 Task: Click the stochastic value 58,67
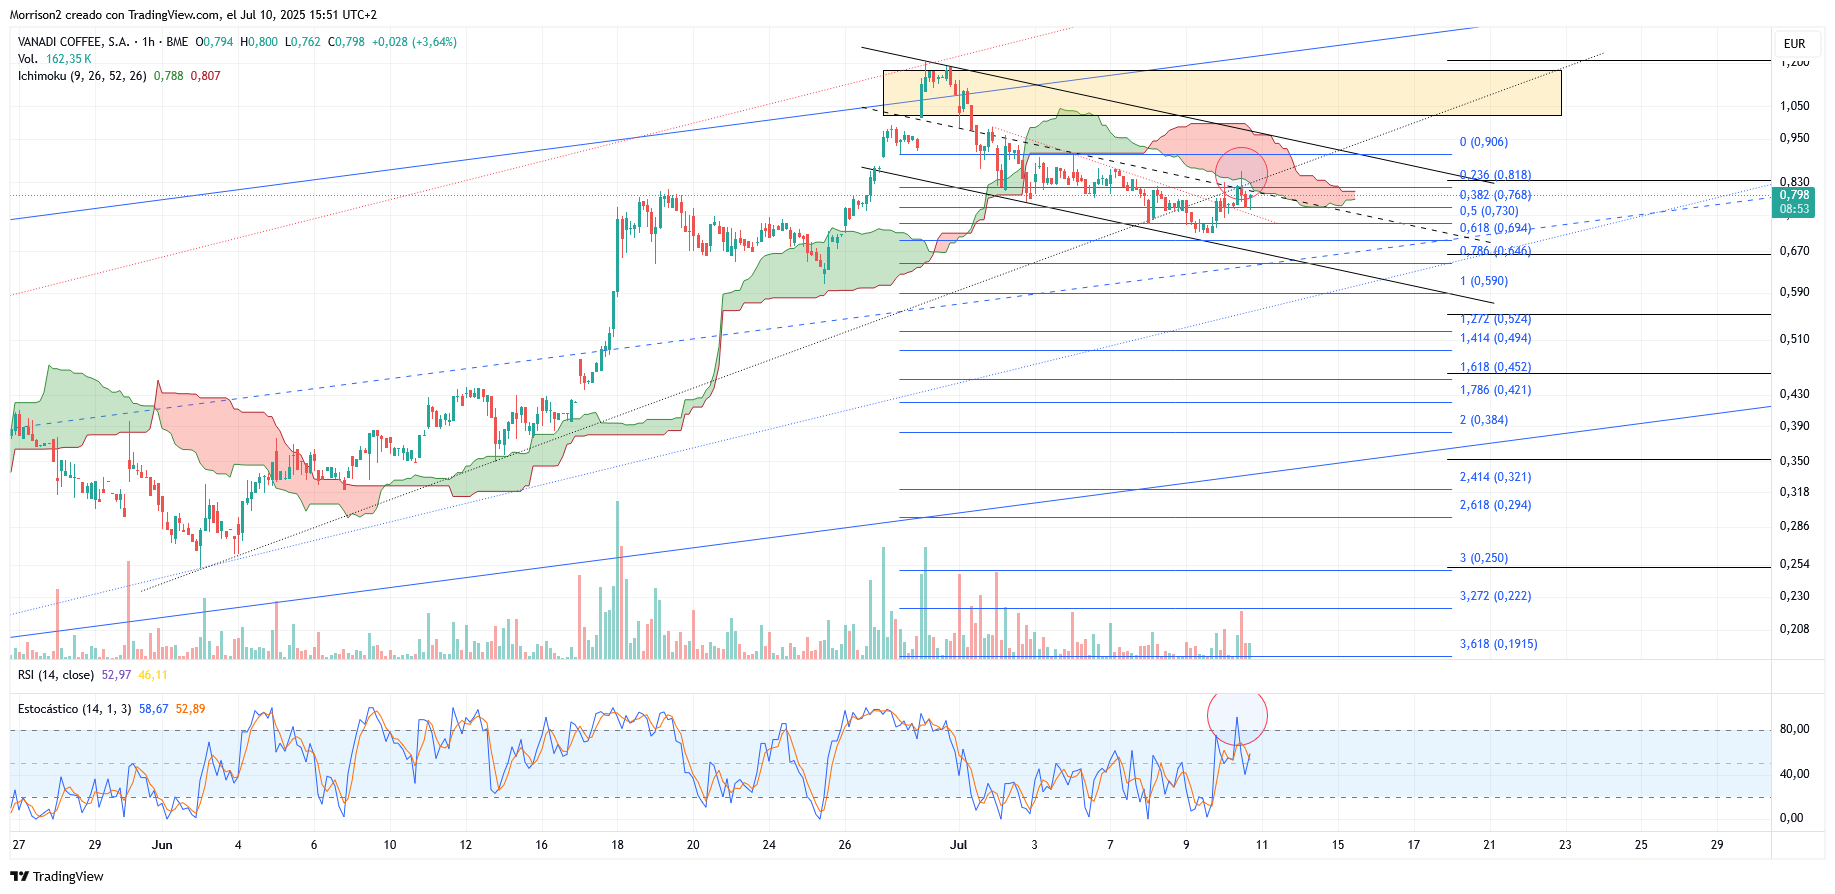click(x=153, y=709)
